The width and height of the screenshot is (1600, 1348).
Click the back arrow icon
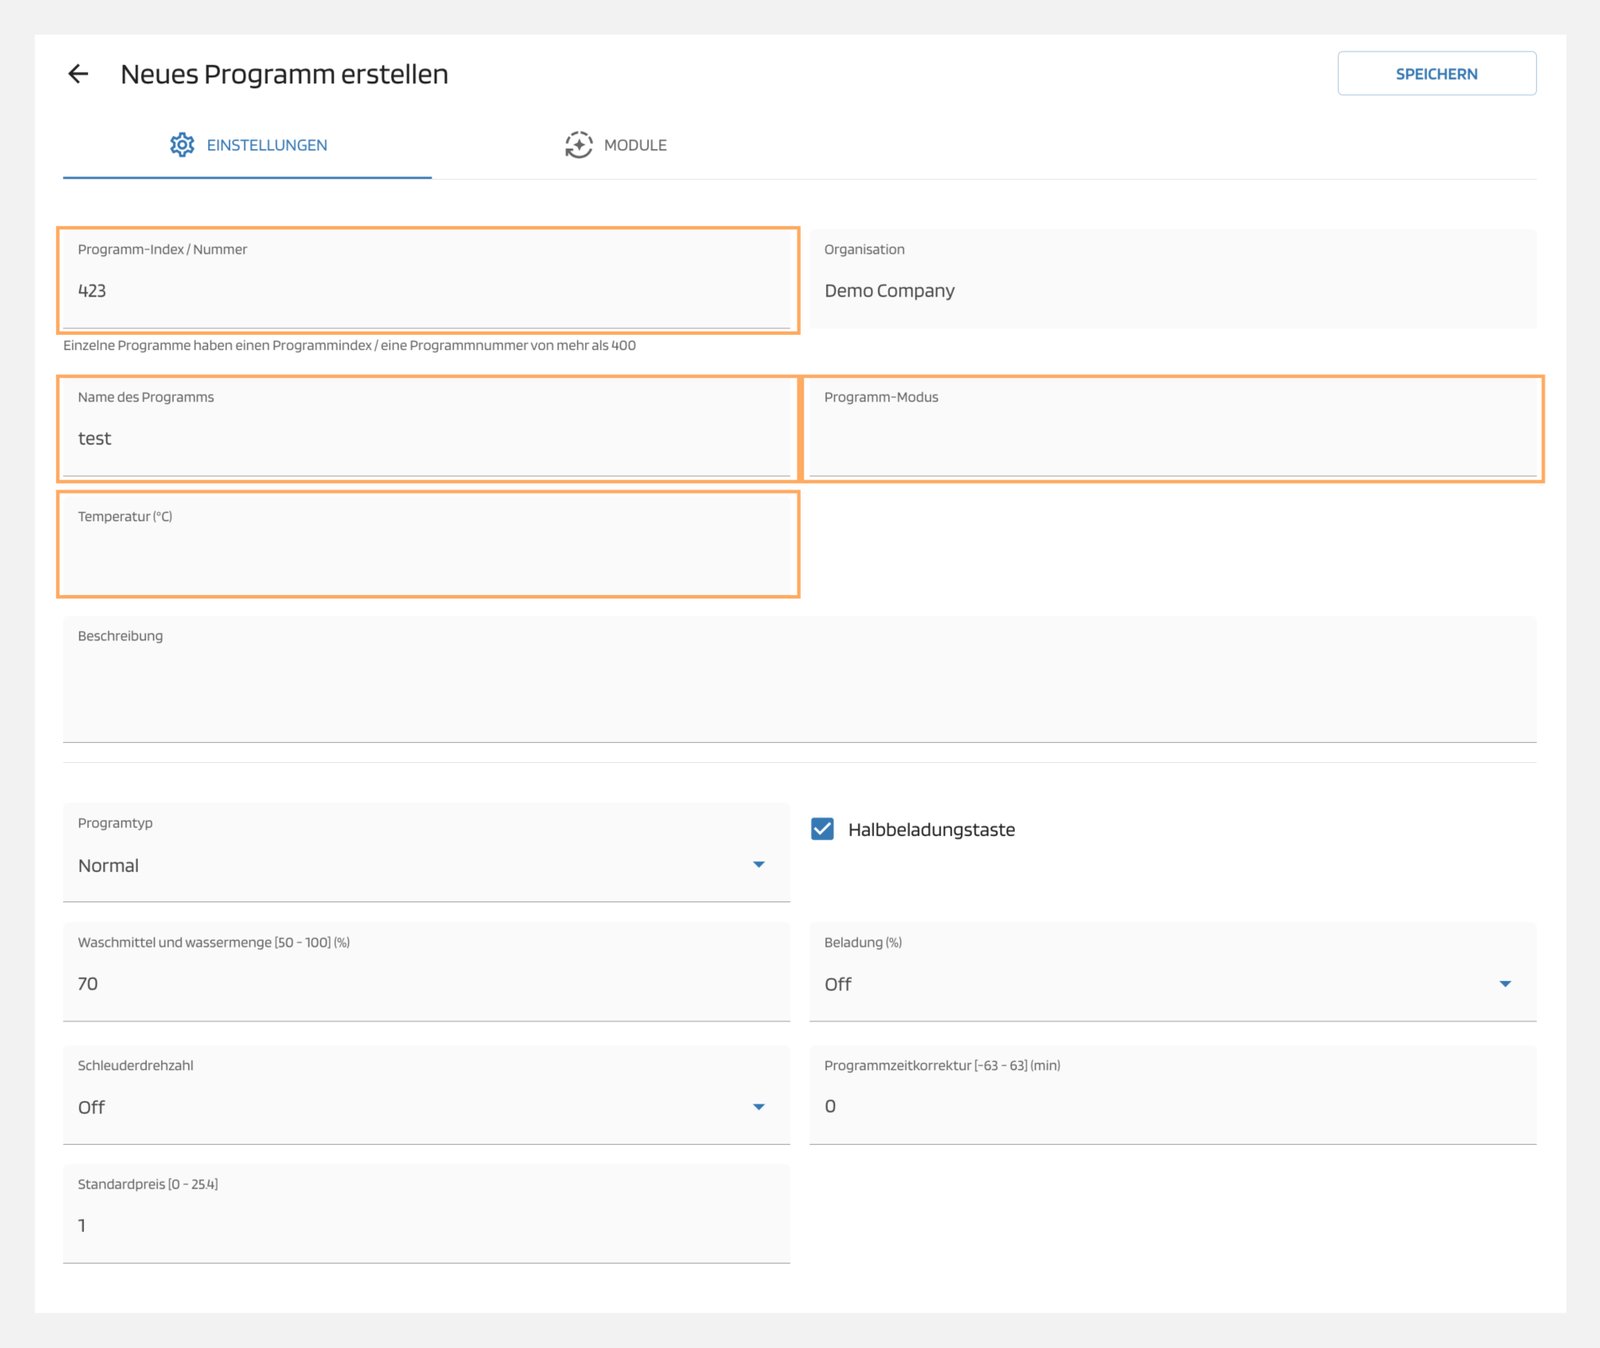(78, 74)
